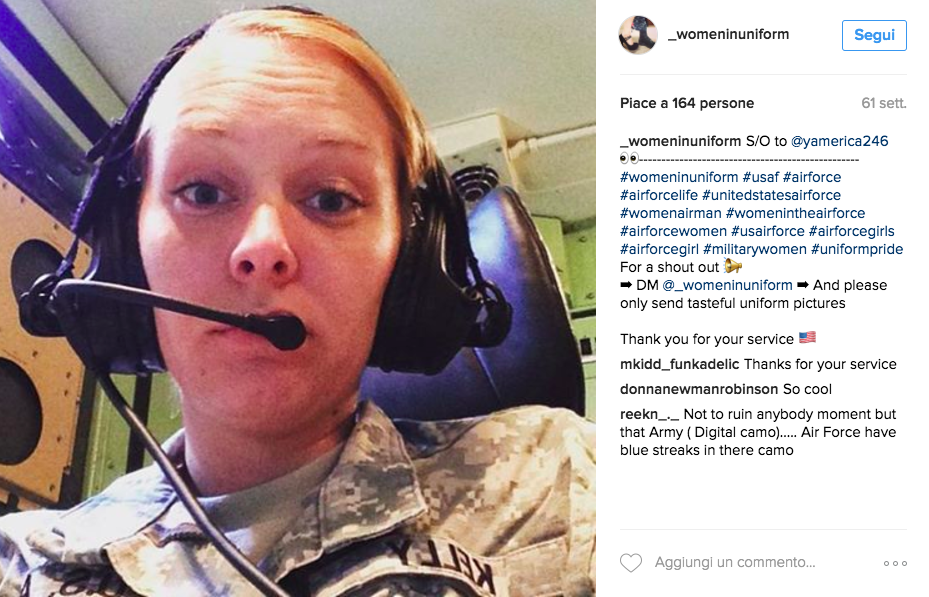Open the #usaf hashtag

pos(761,177)
